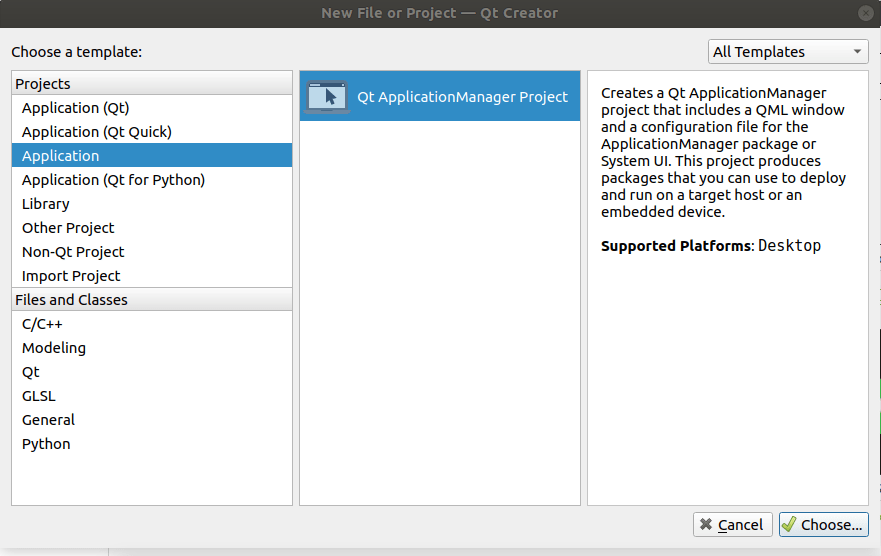Select Application (Qt Quick) category
Image resolution: width=881 pixels, height=556 pixels.
tap(96, 132)
